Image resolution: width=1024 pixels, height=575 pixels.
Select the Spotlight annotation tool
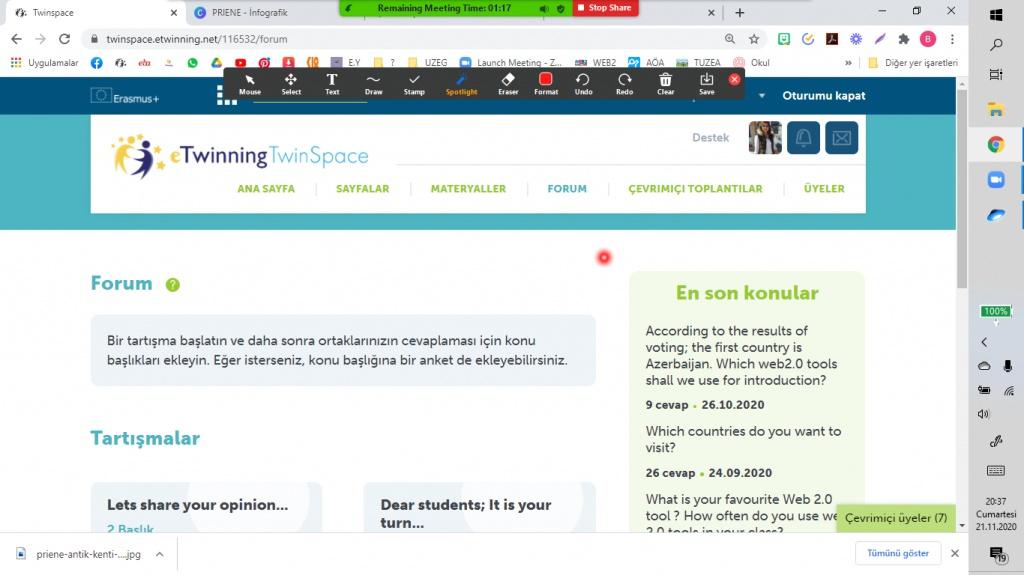point(461,84)
